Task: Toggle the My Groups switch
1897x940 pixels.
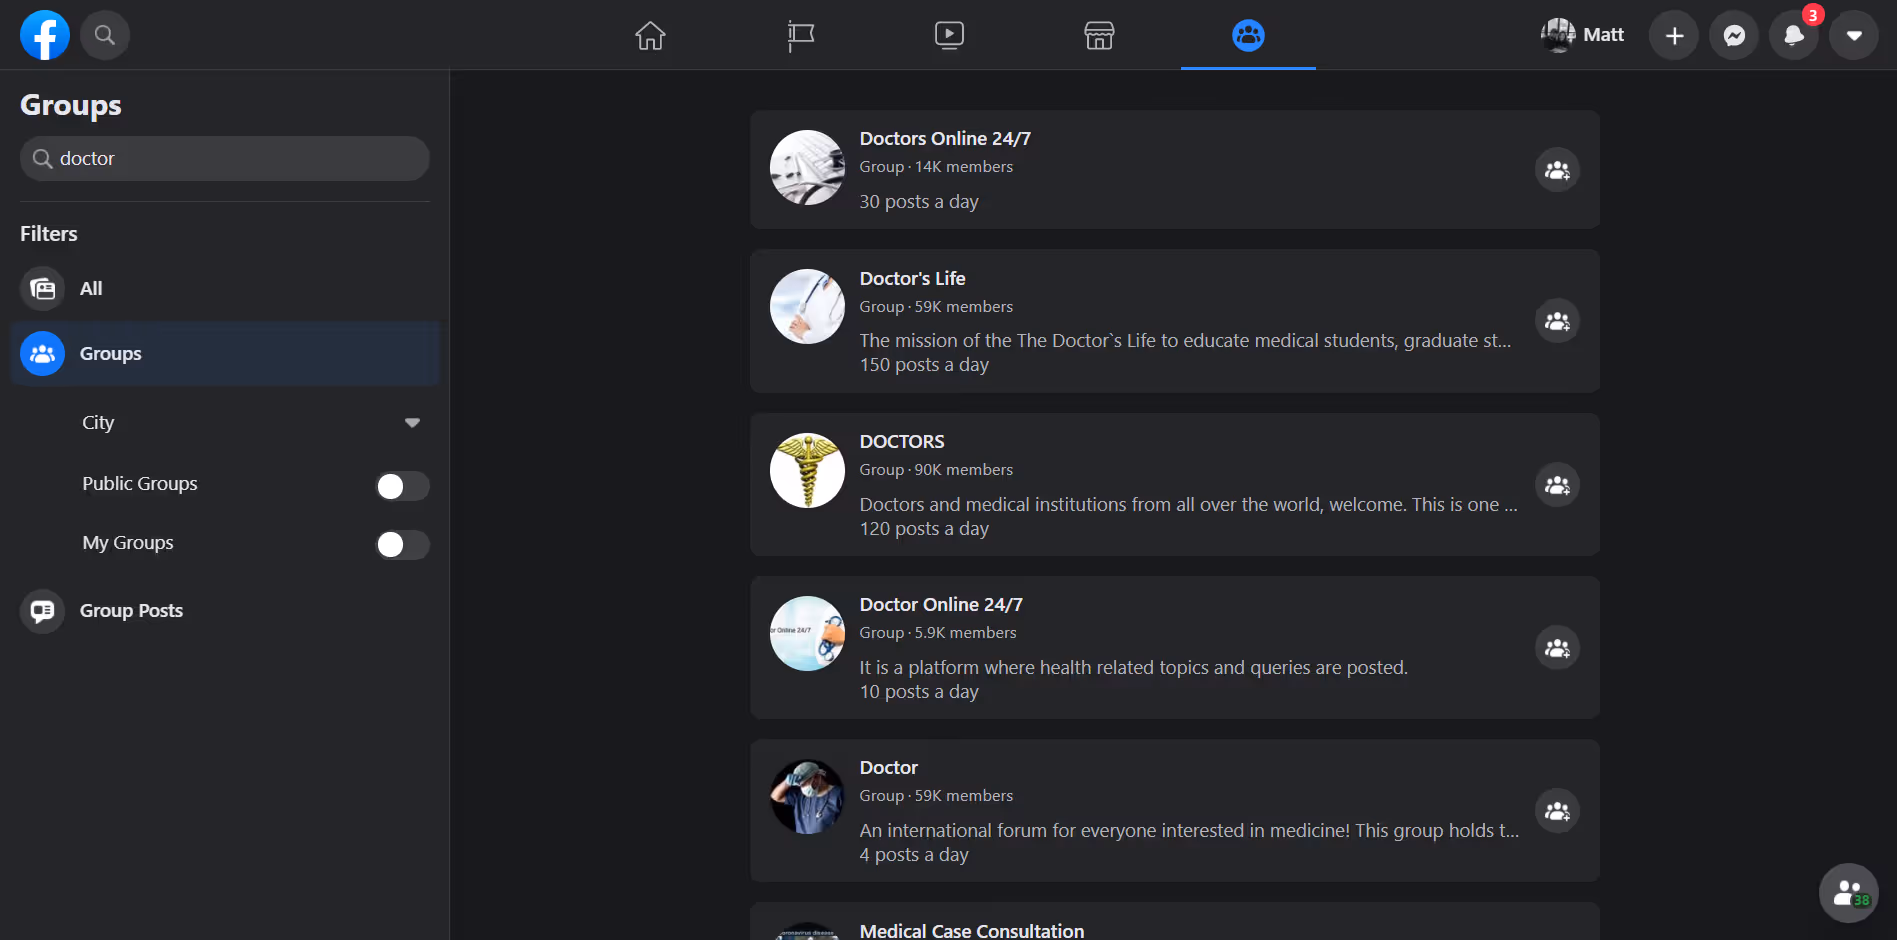Action: (402, 545)
